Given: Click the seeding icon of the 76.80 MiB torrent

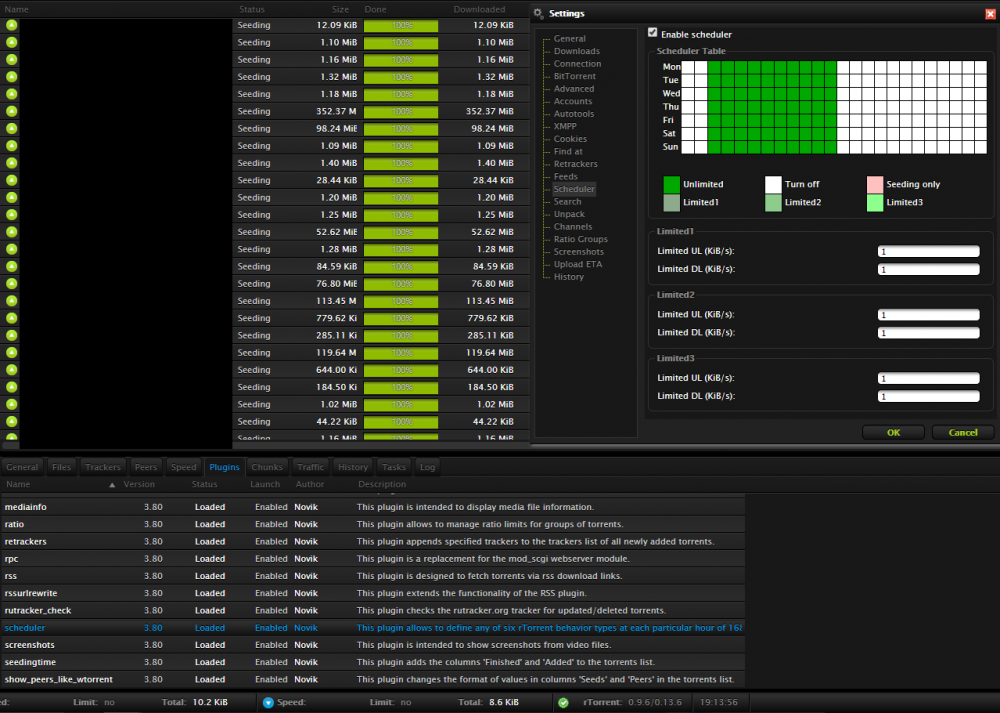Looking at the screenshot, I should click(x=11, y=283).
